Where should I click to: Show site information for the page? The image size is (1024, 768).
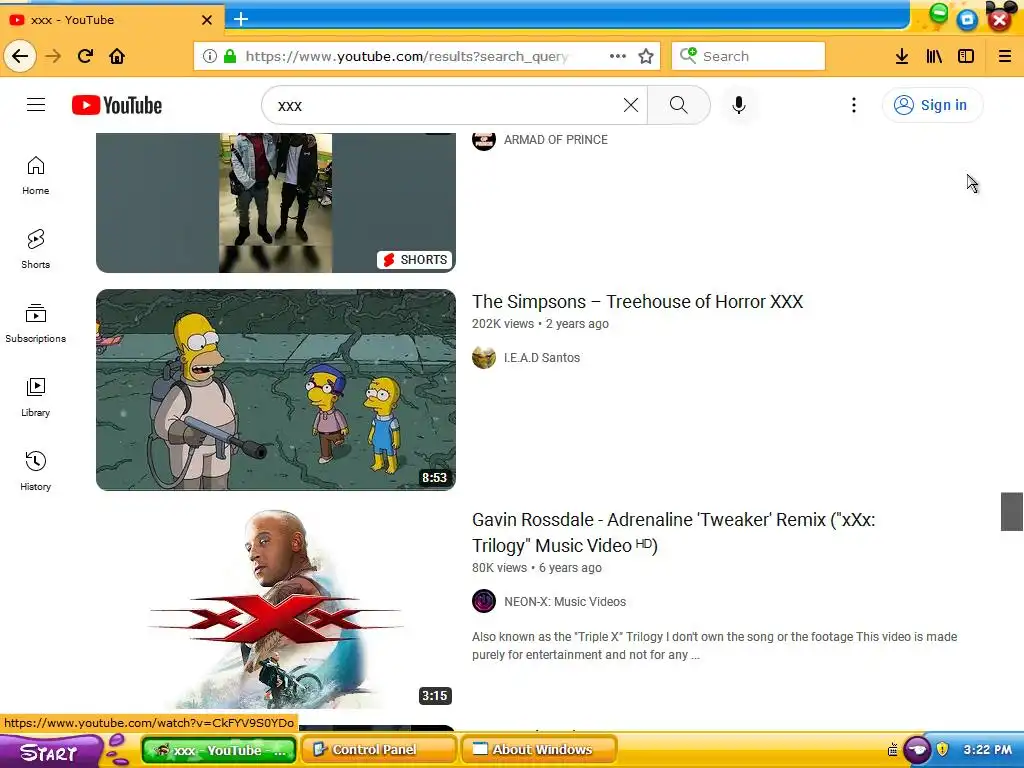pos(210,56)
